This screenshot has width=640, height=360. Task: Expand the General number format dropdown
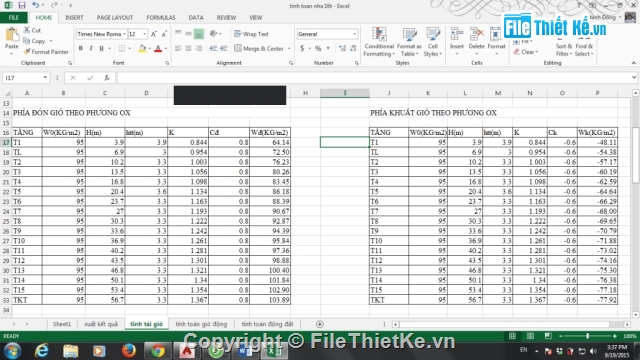[354, 34]
